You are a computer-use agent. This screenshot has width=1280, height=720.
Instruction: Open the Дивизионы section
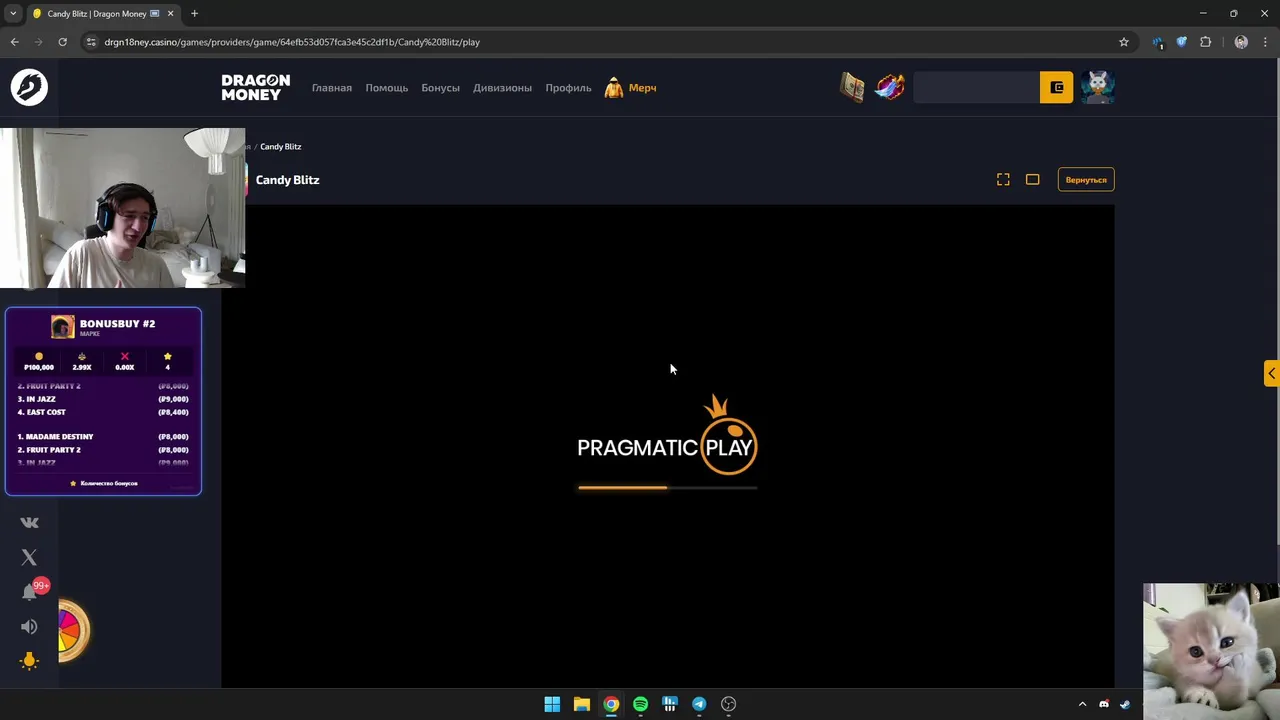(x=502, y=88)
